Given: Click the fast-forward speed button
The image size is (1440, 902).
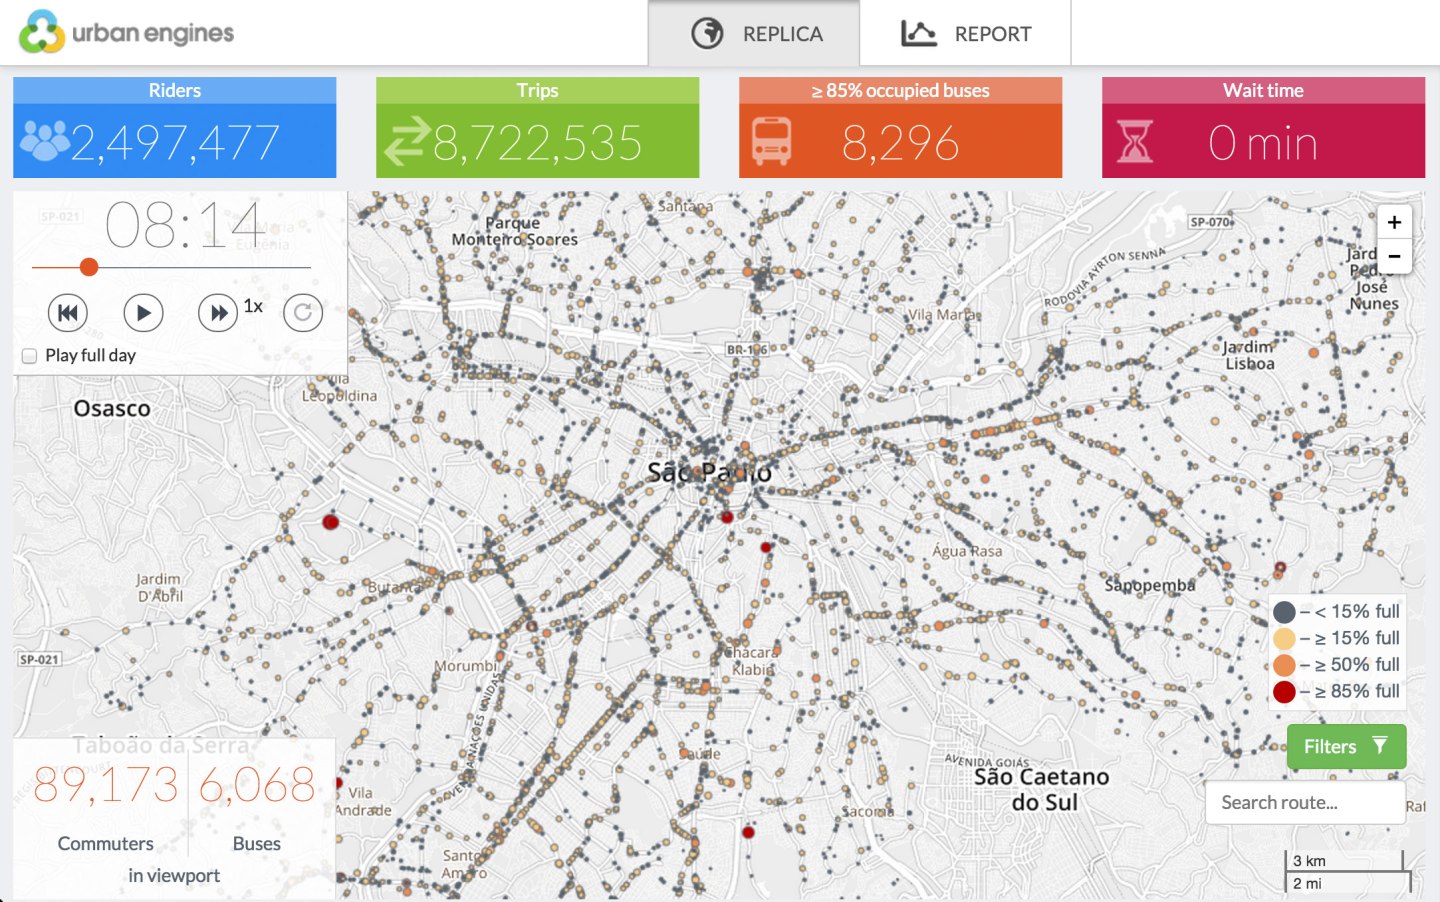Looking at the screenshot, I should [x=217, y=313].
